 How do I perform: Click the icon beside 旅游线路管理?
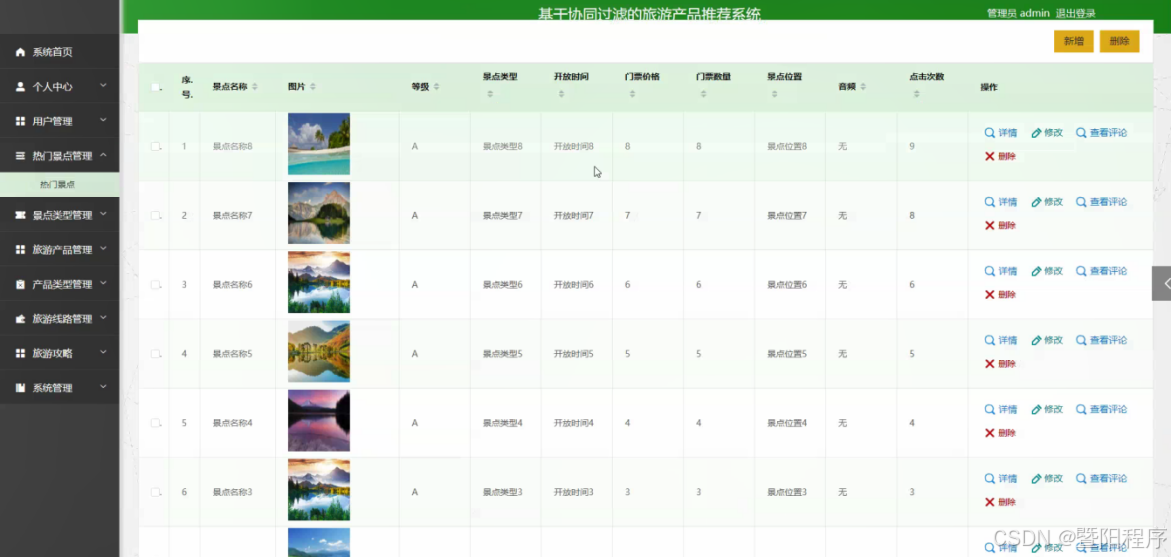click(x=20, y=319)
